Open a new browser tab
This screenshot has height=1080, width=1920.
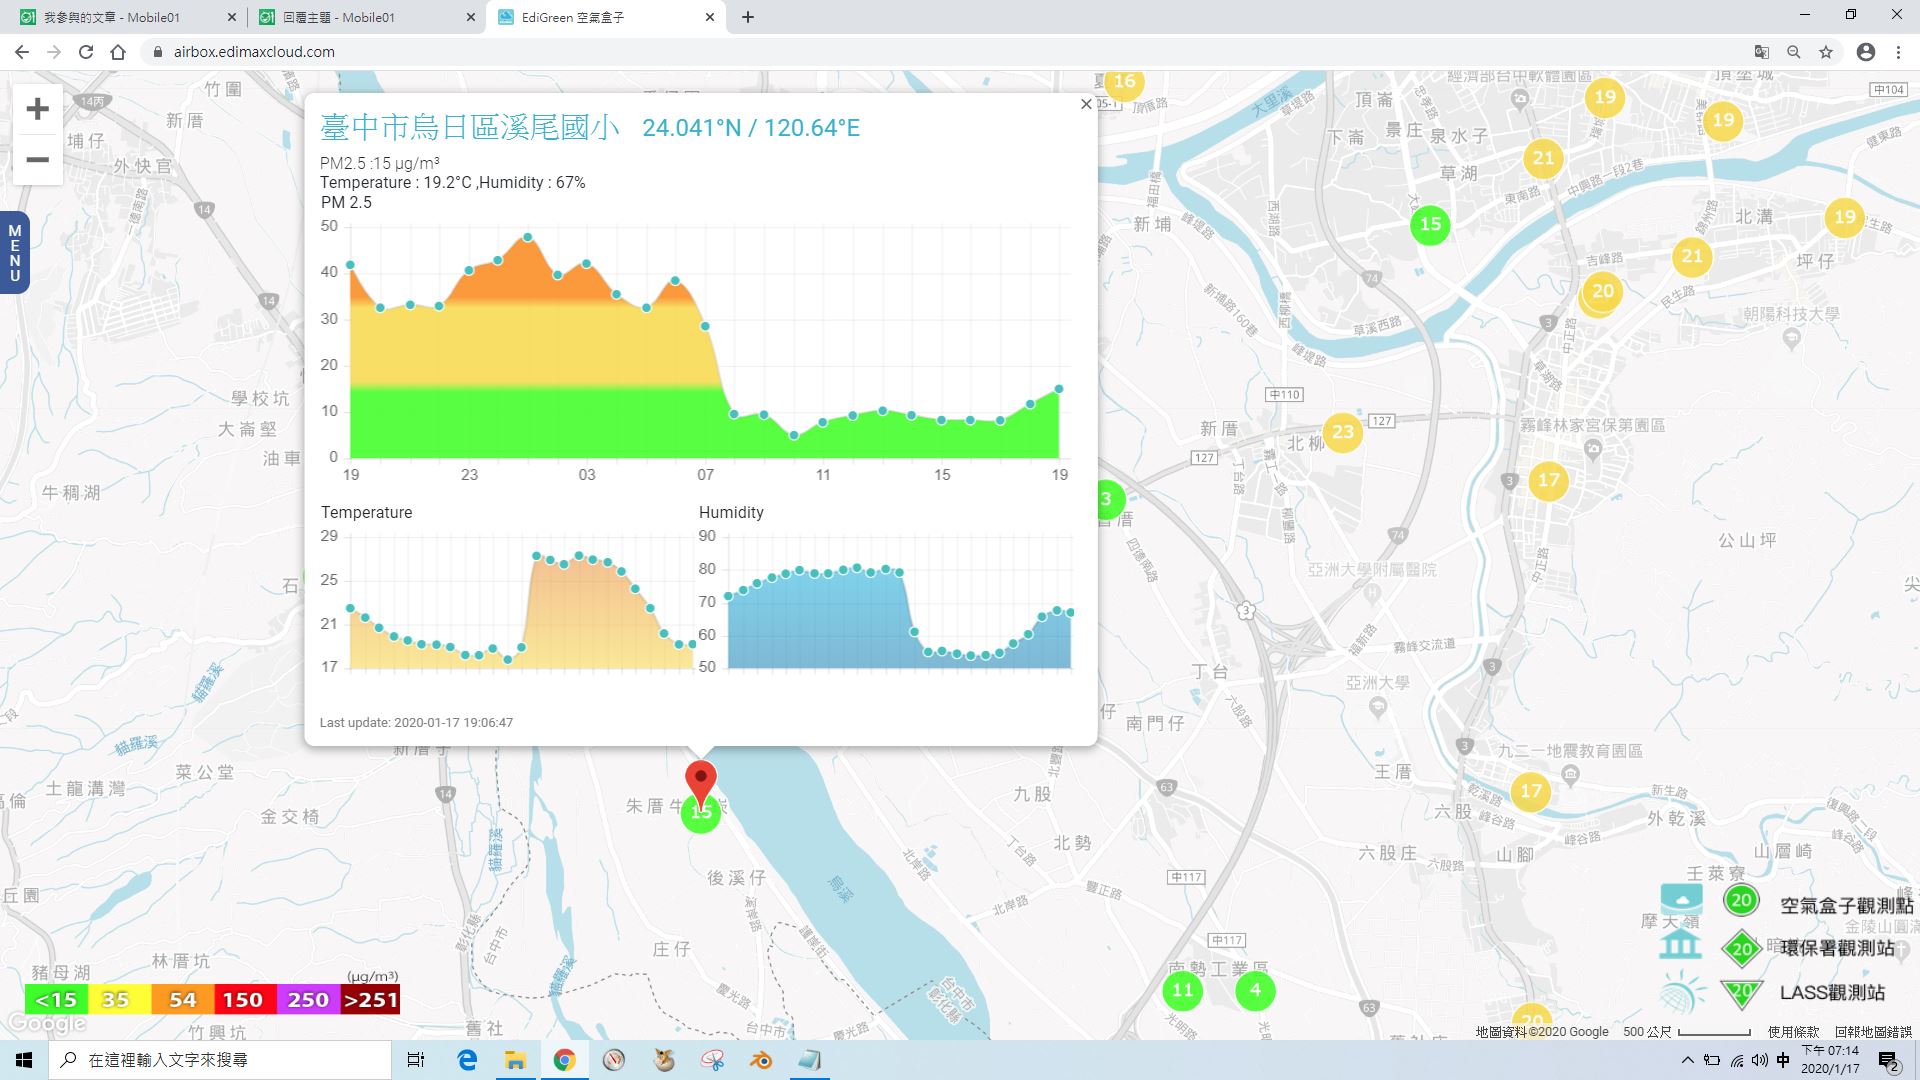(747, 17)
